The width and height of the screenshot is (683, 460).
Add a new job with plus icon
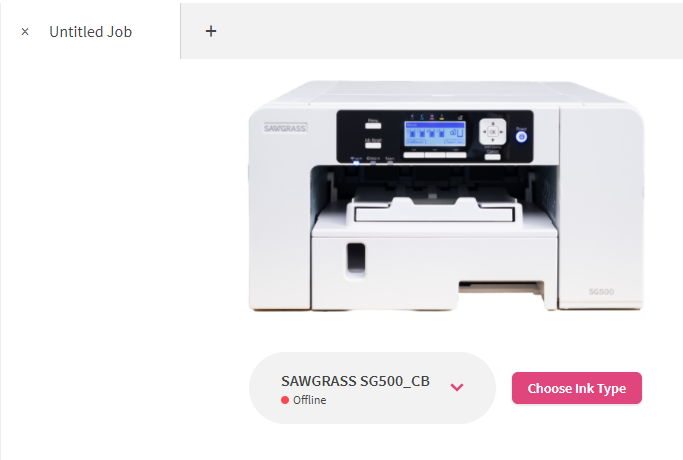point(211,31)
